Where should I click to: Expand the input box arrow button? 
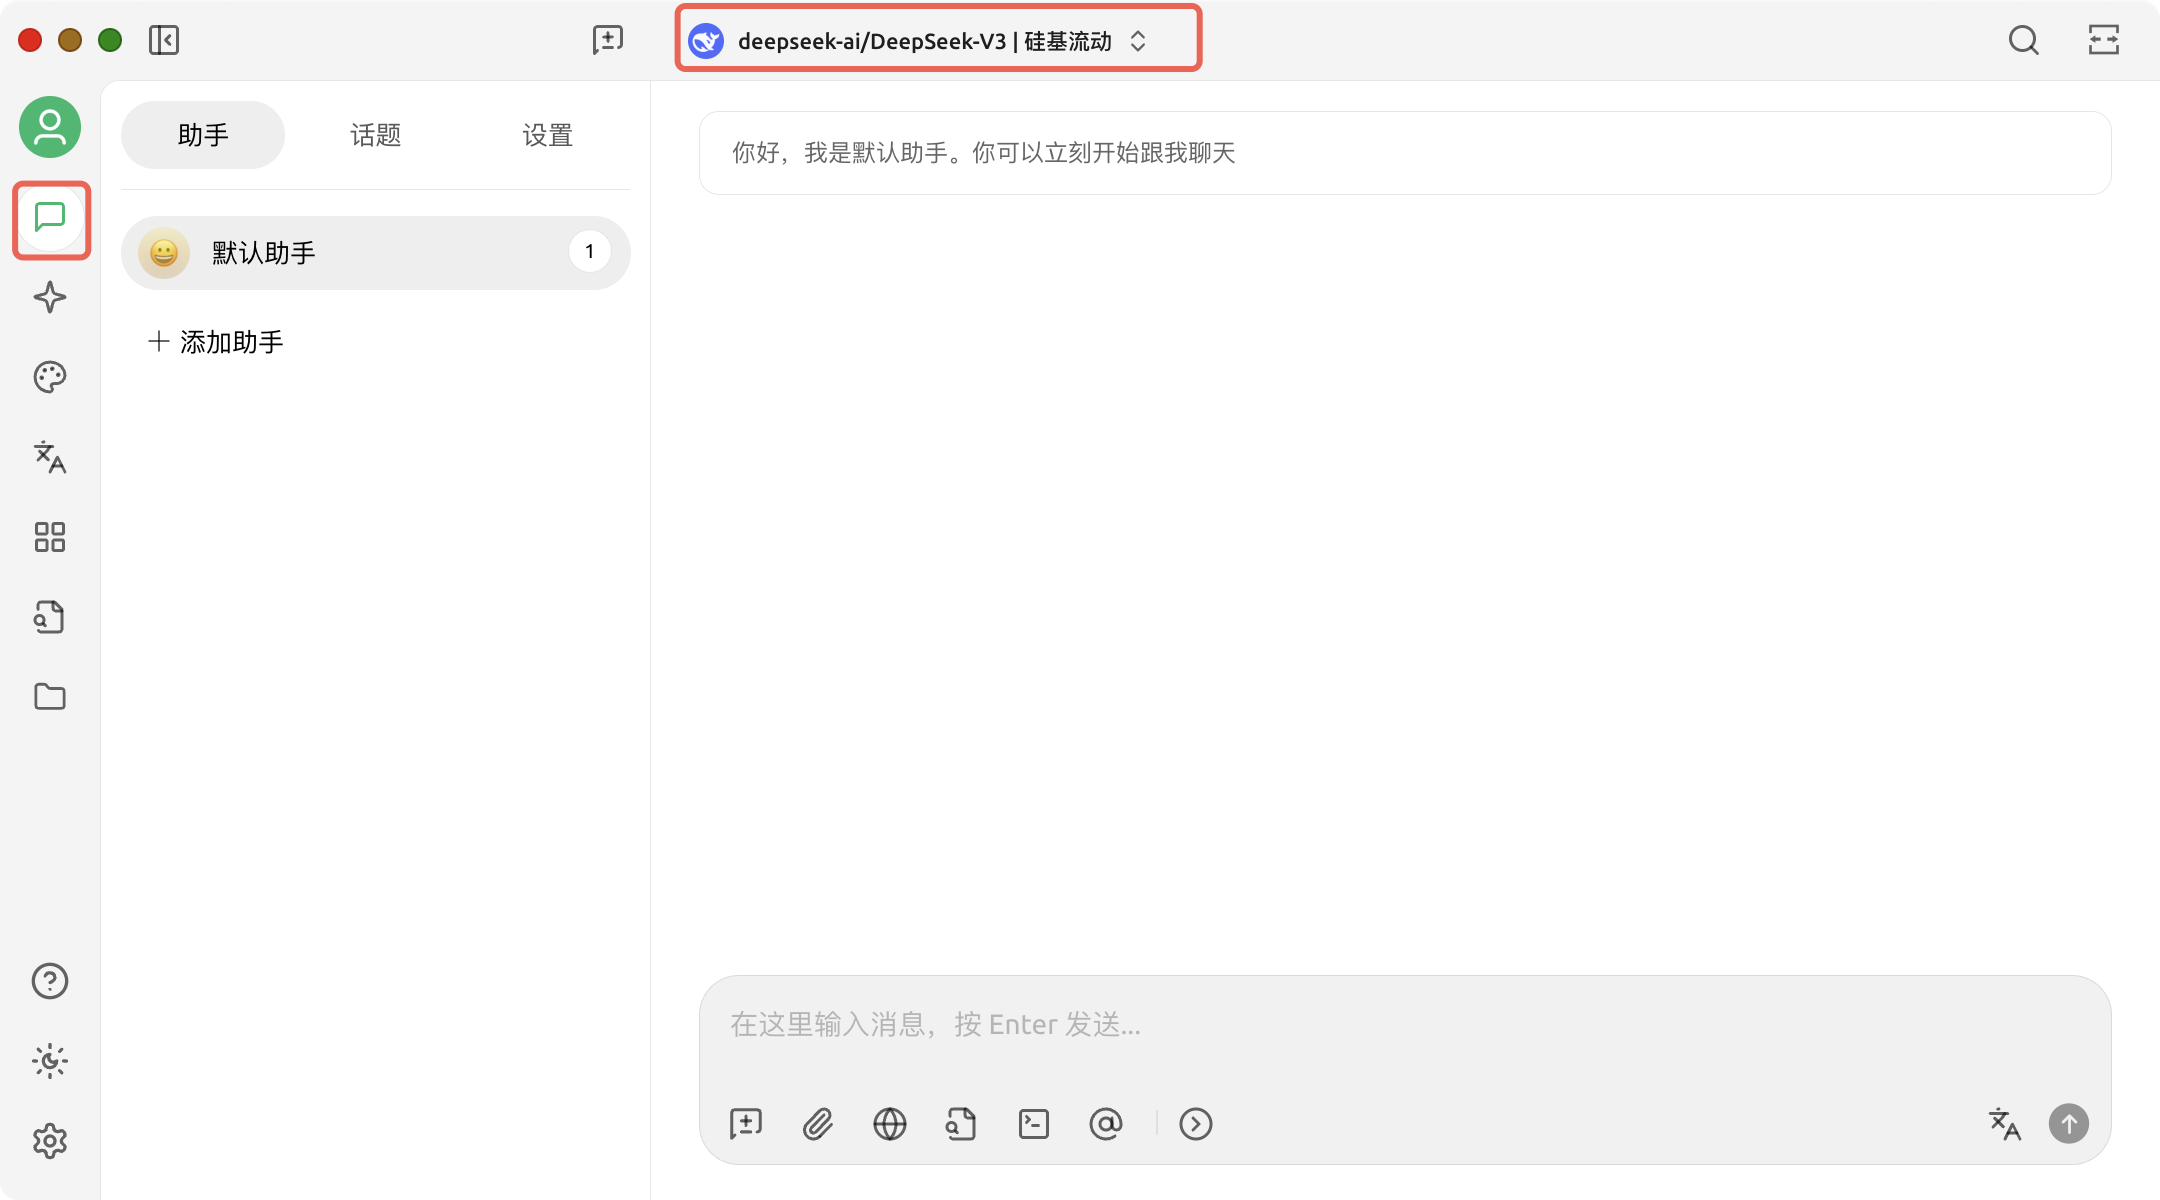(x=1196, y=1124)
